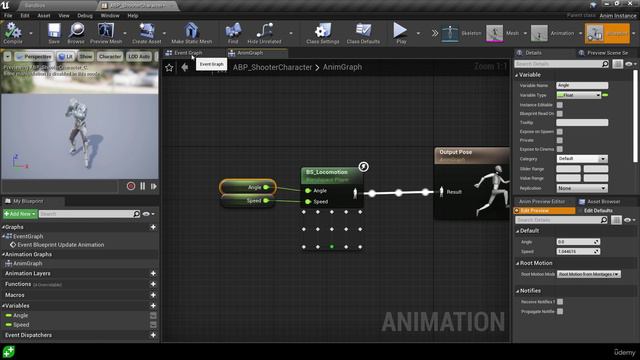Select the highlighted Blueprint mode button

point(607,33)
